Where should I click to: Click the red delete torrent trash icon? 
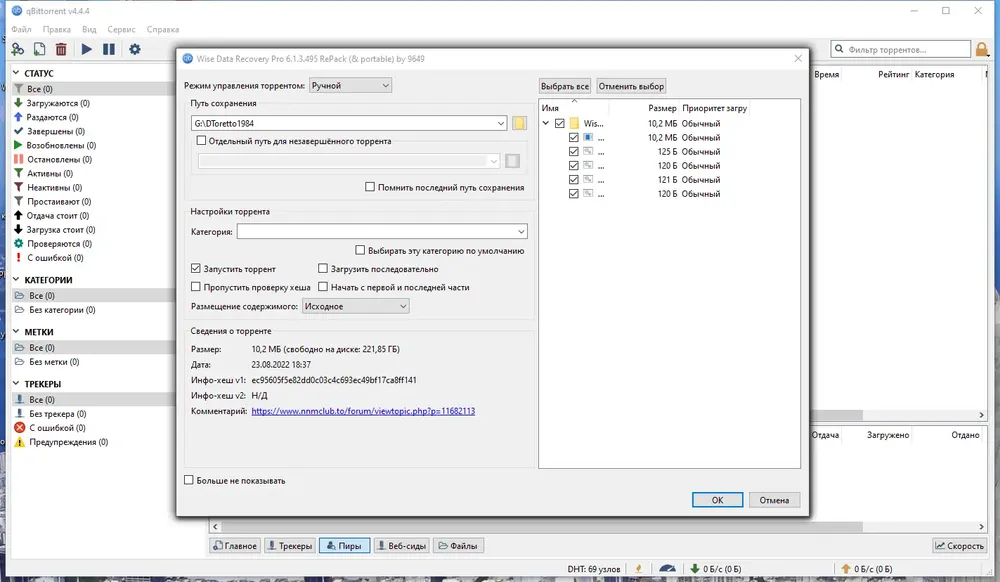pos(61,49)
